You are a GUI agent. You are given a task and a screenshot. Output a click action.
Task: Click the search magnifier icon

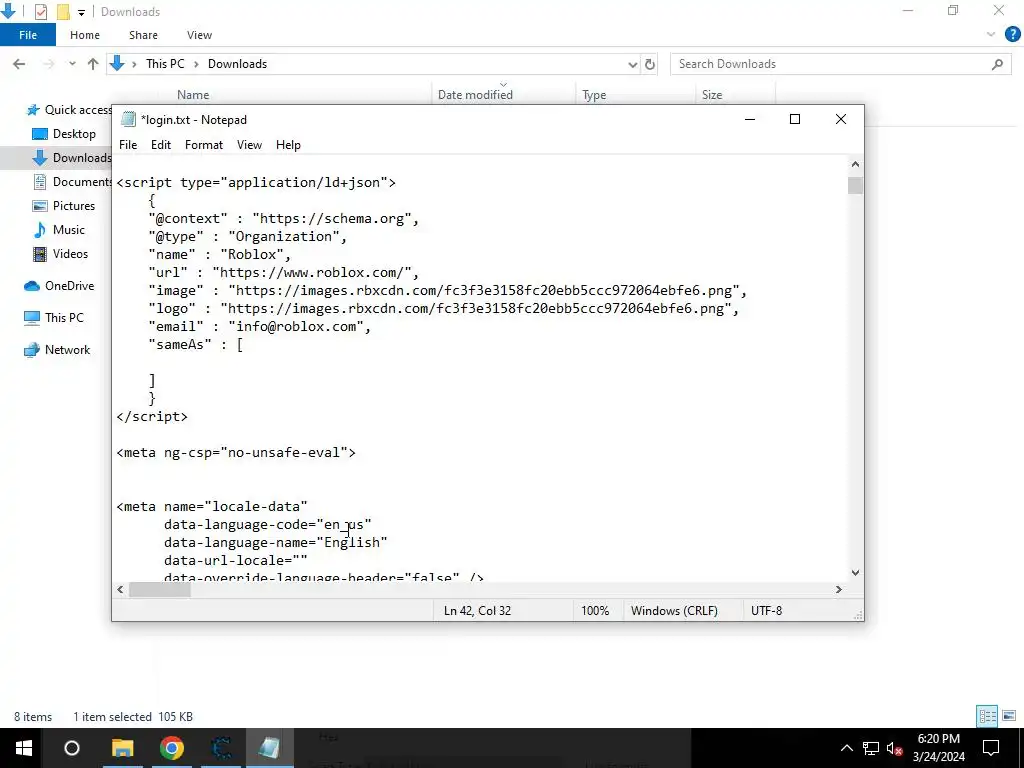coord(997,64)
